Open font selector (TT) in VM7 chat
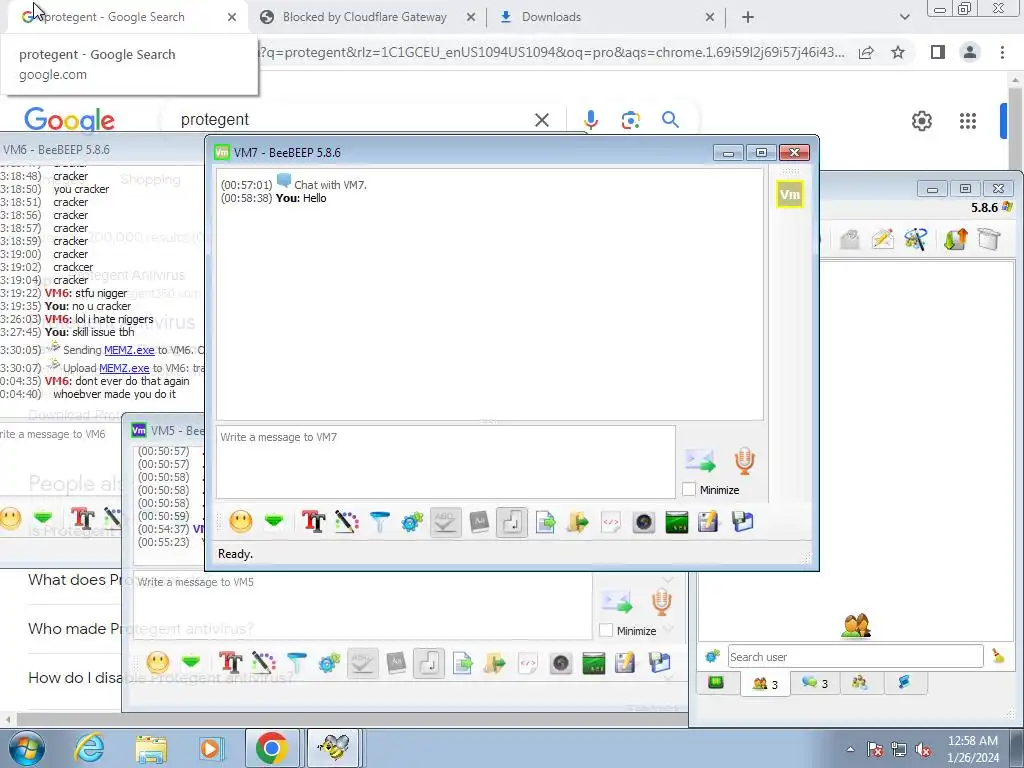This screenshot has width=1024, height=768. pyautogui.click(x=313, y=522)
